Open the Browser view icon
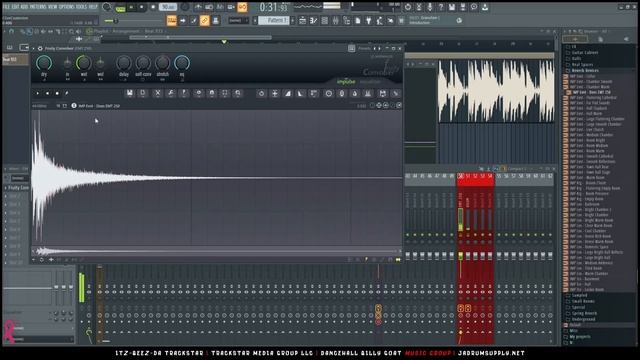The width and height of the screenshot is (640, 360). [x=347, y=20]
